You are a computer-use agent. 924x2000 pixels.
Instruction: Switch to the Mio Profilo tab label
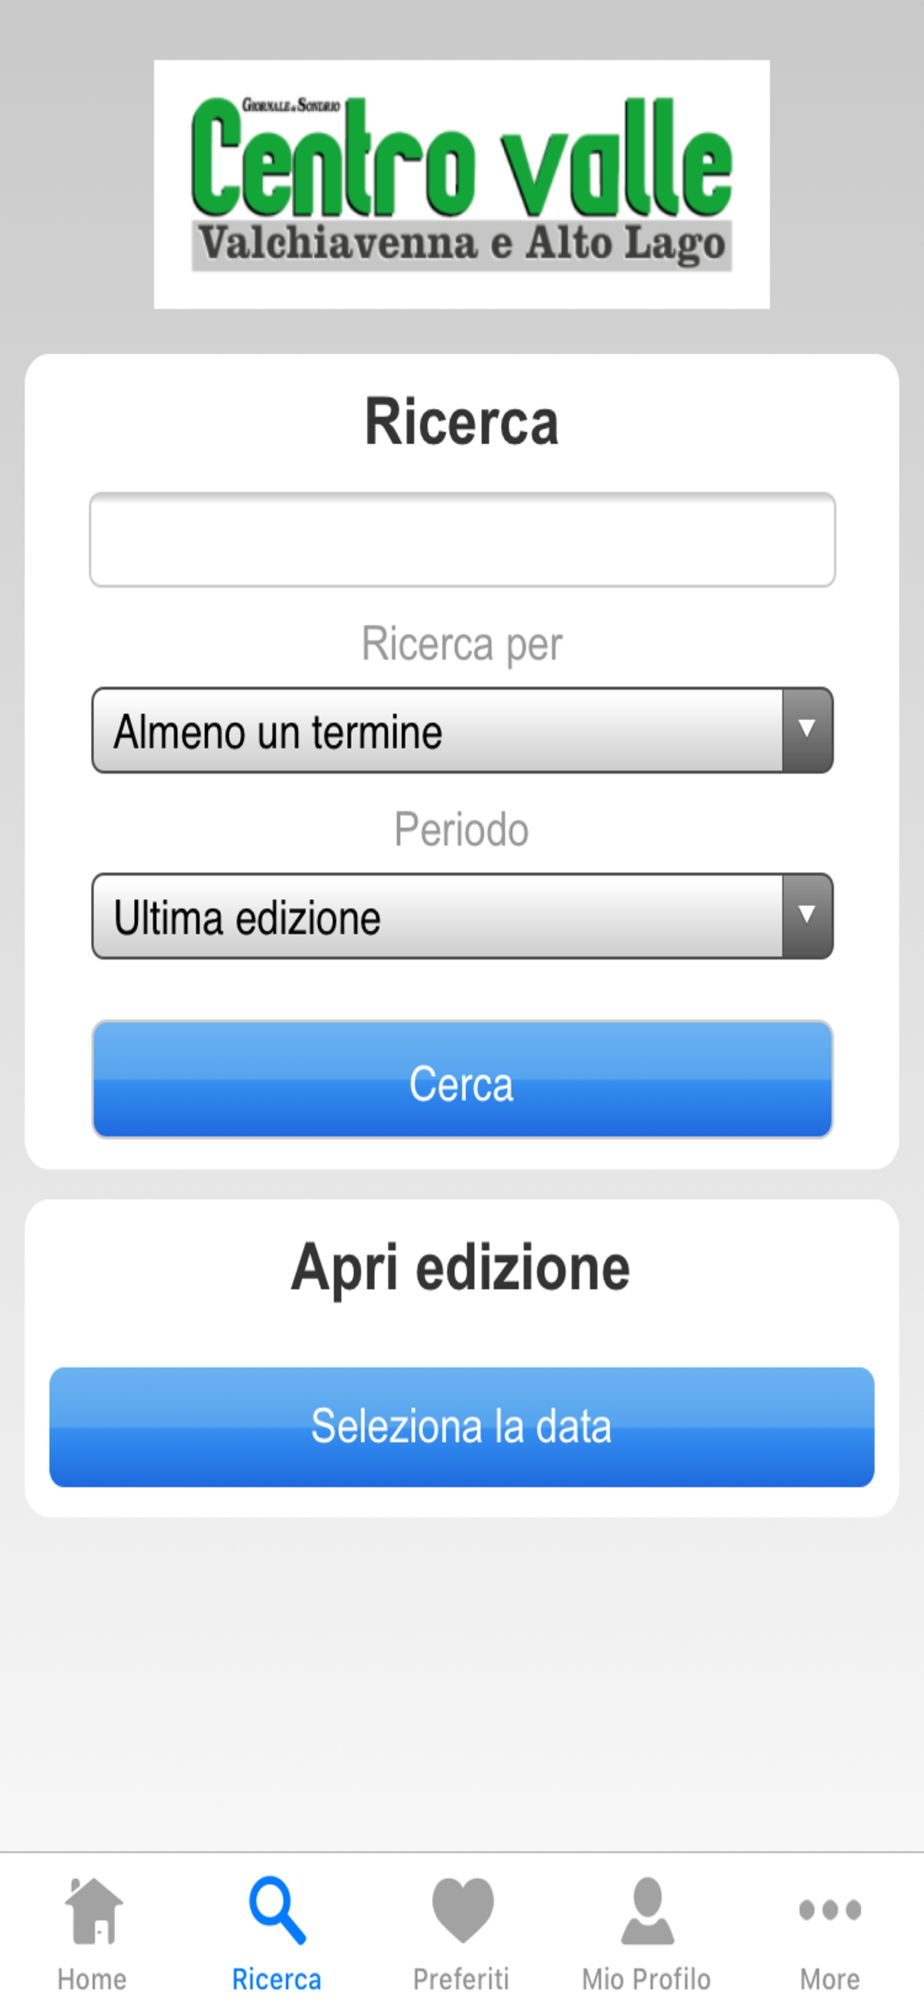pos(646,1979)
